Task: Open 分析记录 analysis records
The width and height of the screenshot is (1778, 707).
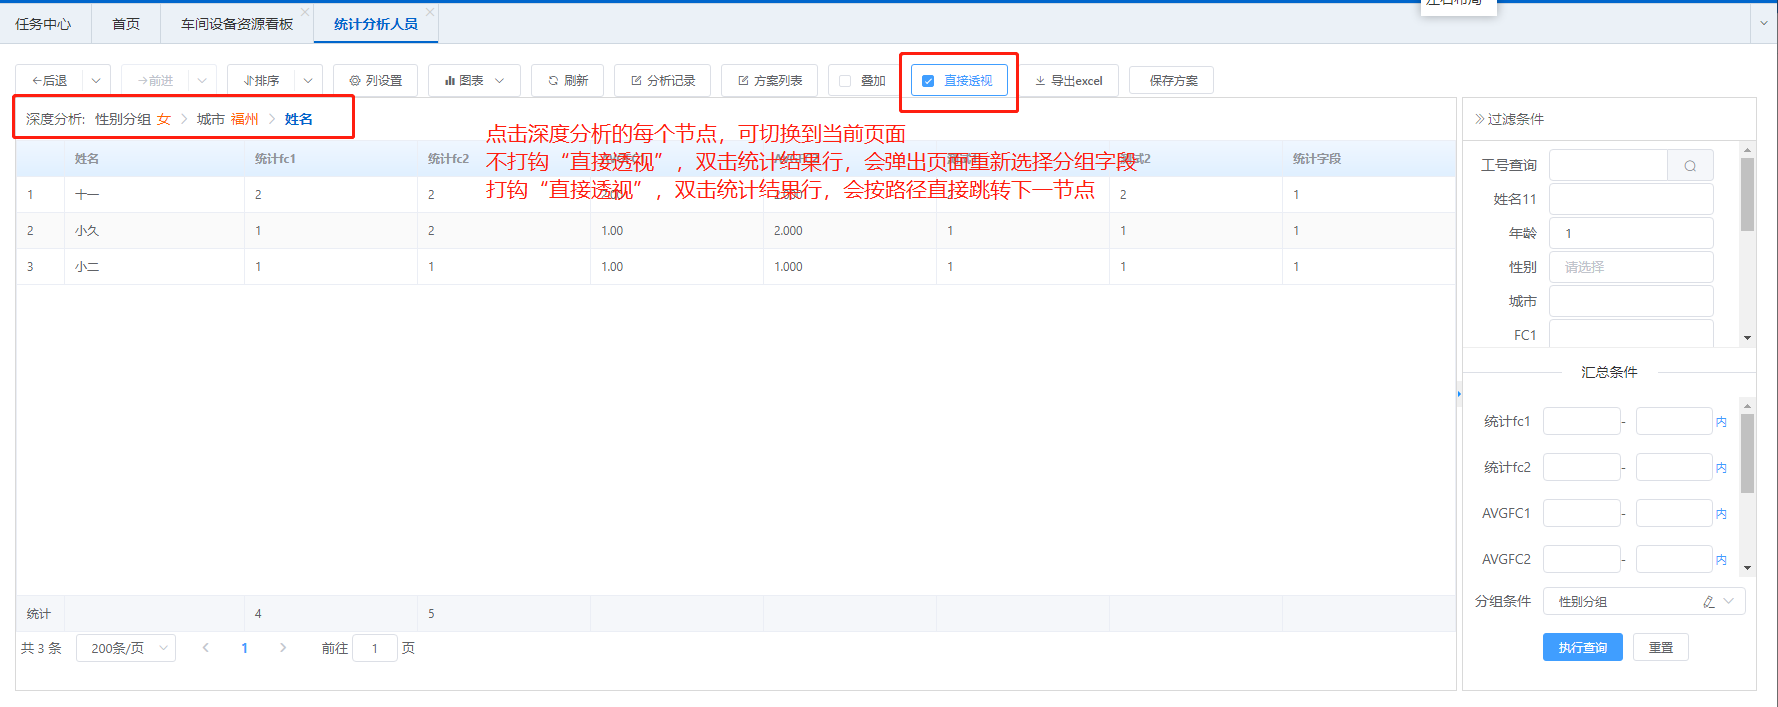Action: pyautogui.click(x=662, y=81)
